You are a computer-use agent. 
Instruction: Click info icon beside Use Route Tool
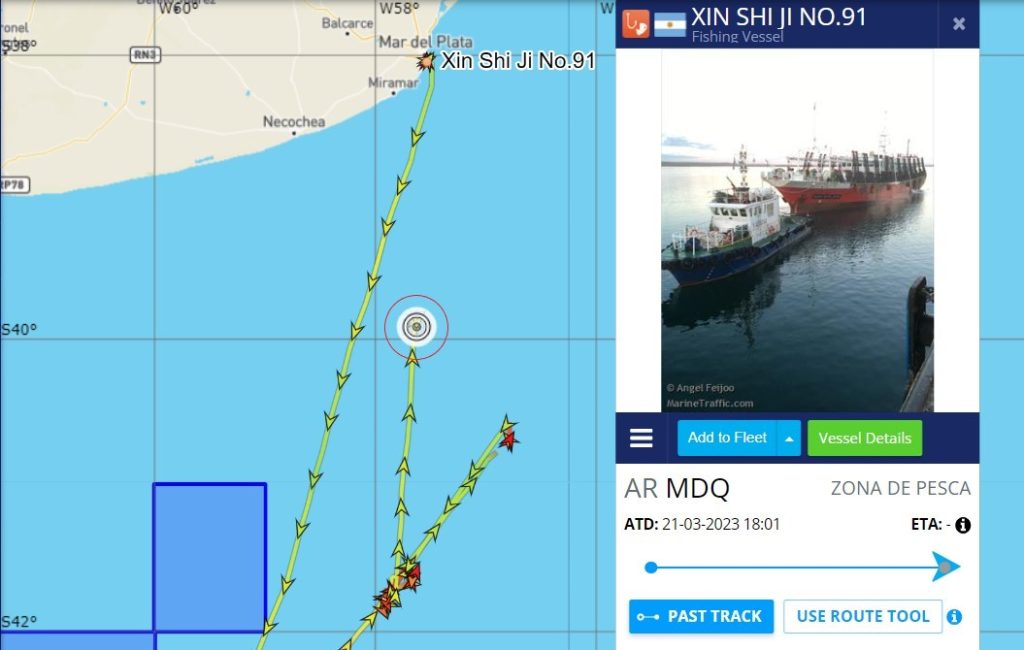tap(954, 617)
